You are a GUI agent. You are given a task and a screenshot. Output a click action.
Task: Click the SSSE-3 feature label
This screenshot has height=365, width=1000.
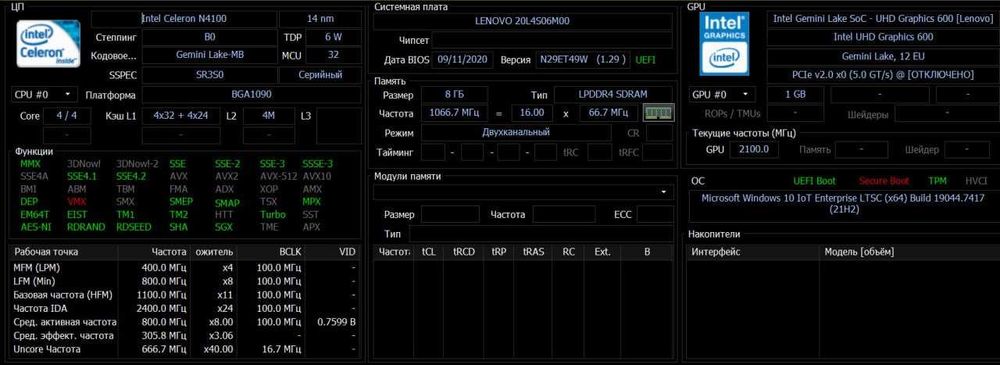[x=318, y=163]
